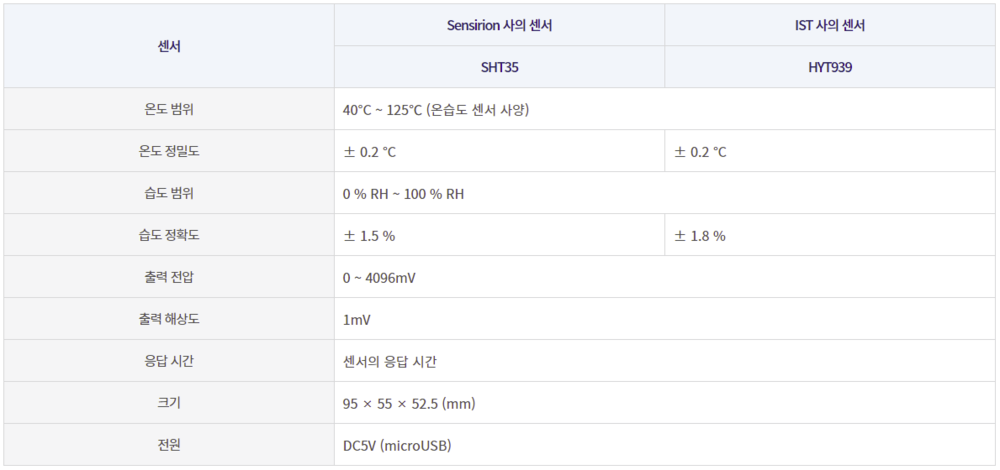The image size is (1000, 470).
Task: Select the IST 사의 센서 column header
Action: point(829,26)
